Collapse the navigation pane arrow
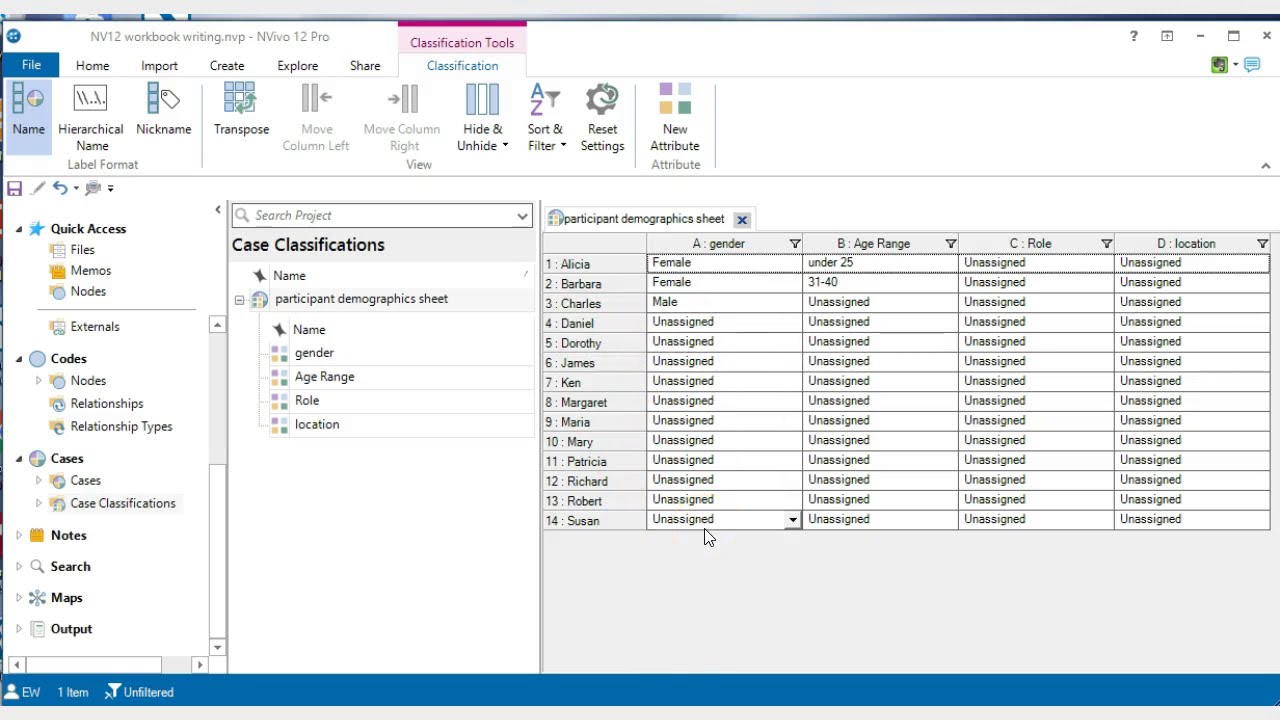The image size is (1280, 720). pos(218,209)
